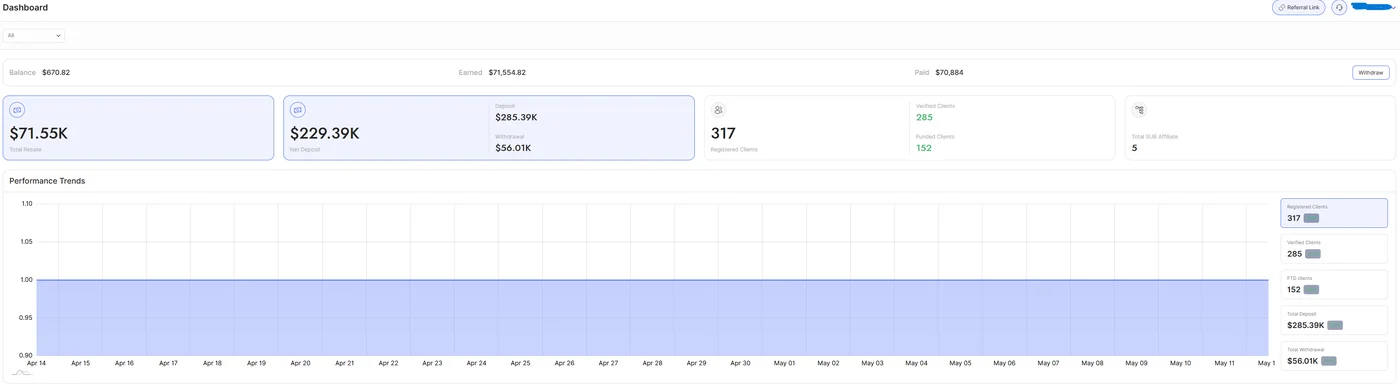This screenshot has width=1400, height=387.
Task: Click the gray badge beside Total Deposit $285.39K
Action: click(x=1335, y=325)
